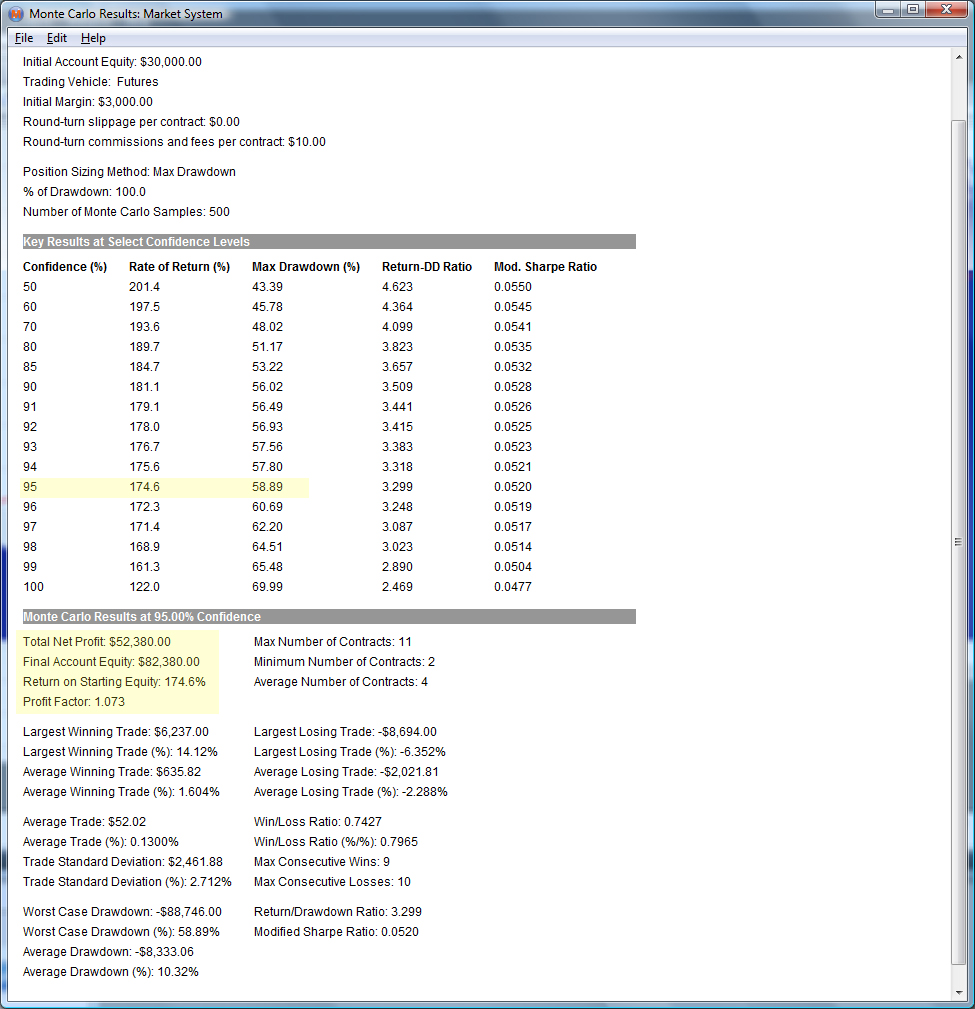
Task: Click max drawdown value 43.39
Action: click(267, 287)
